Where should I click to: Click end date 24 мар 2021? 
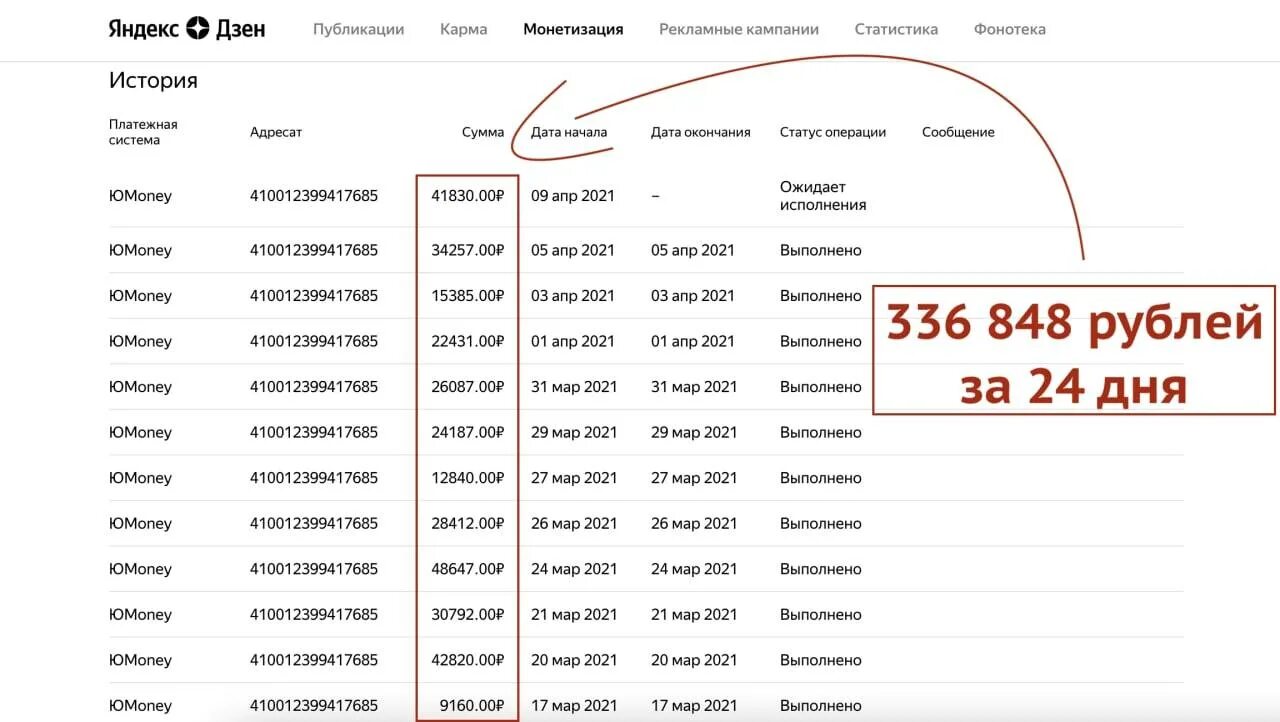coord(694,569)
